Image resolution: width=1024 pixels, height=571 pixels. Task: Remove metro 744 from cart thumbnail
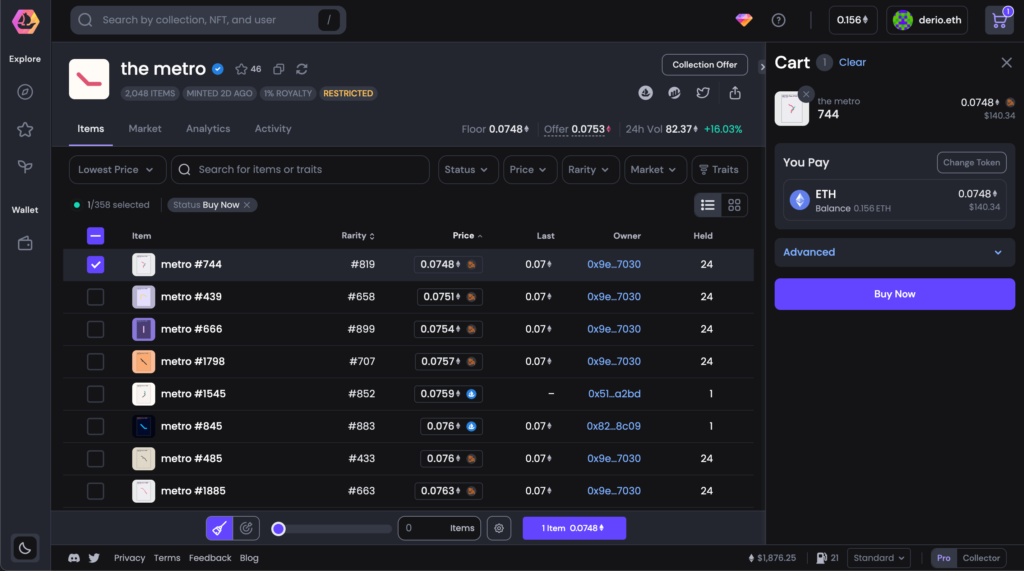click(x=806, y=94)
